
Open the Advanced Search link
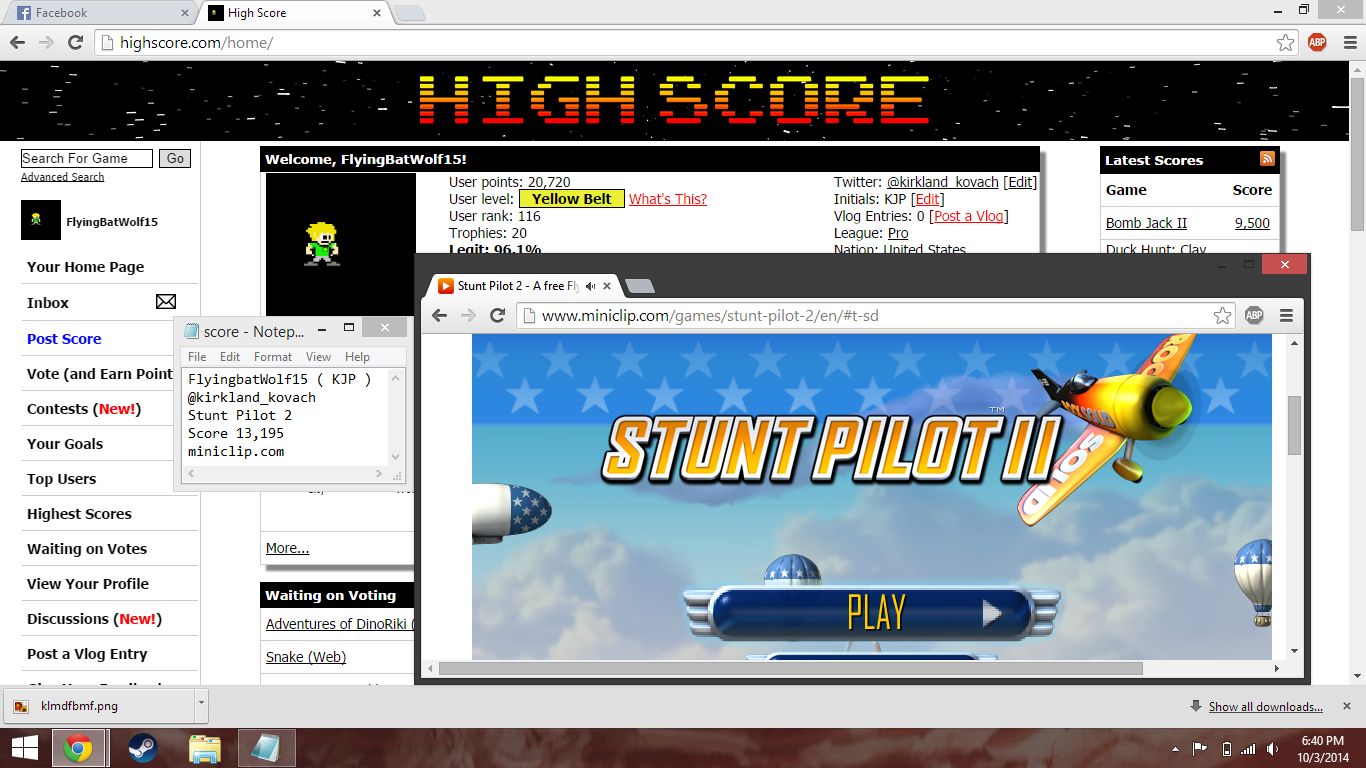(62, 177)
